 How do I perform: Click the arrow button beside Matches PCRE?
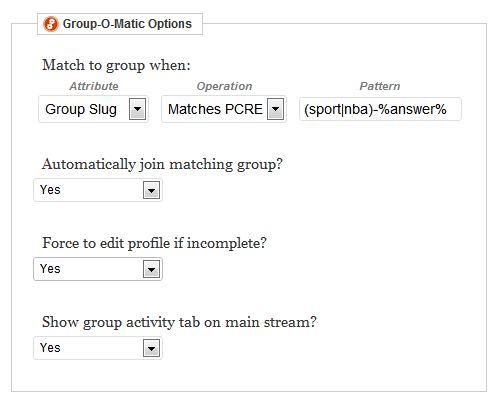tap(275, 109)
